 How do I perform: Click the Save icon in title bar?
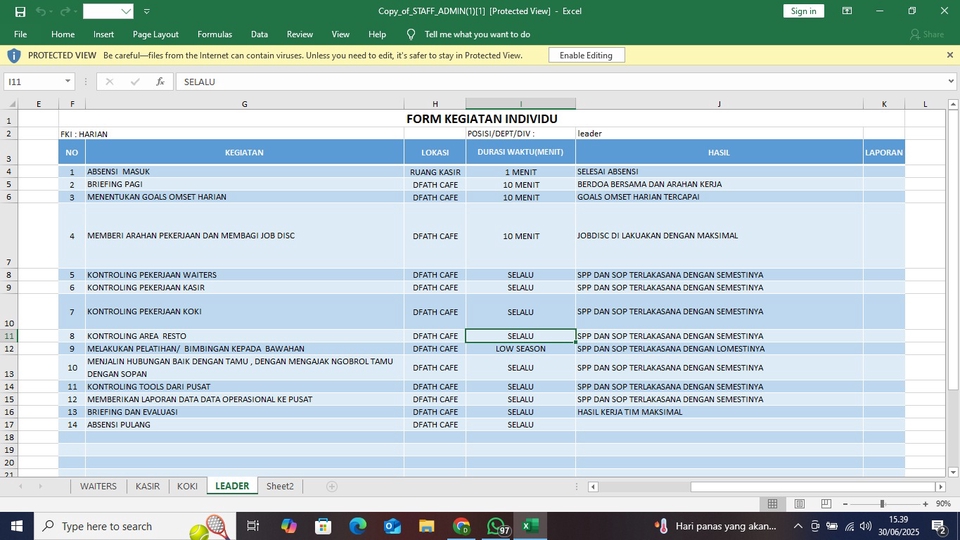[x=20, y=12]
